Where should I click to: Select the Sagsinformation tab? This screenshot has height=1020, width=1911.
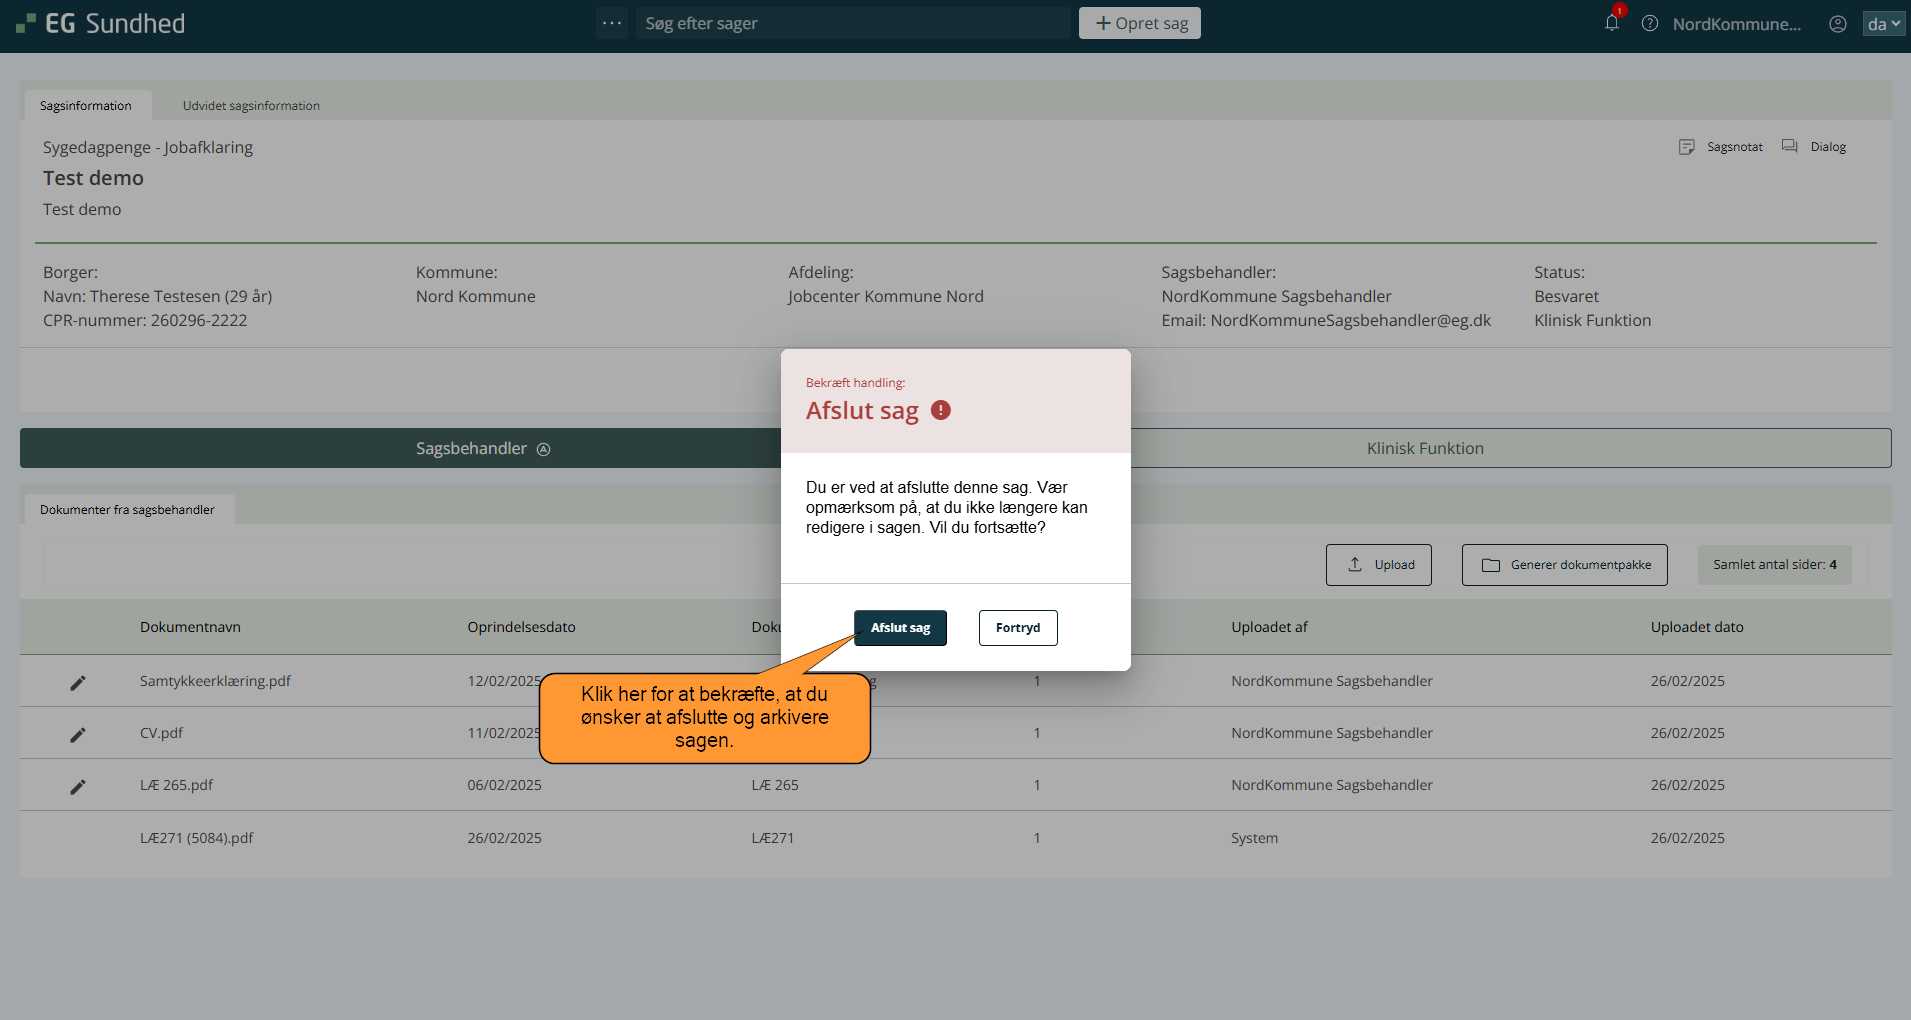86,106
